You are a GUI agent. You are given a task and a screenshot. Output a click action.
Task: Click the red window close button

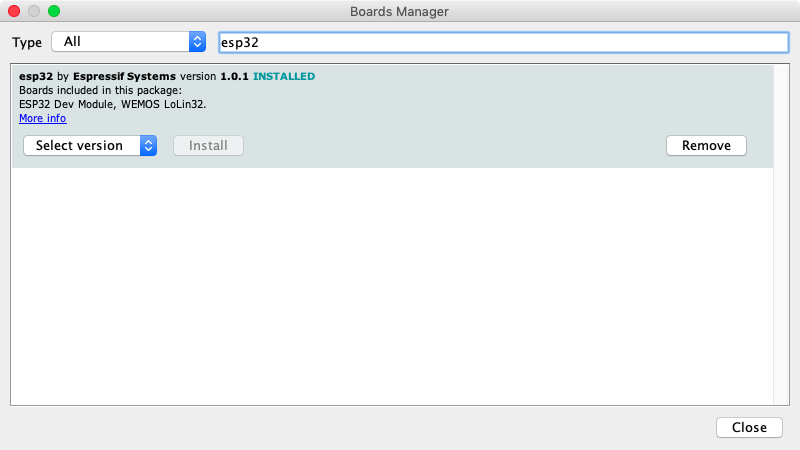tap(14, 11)
